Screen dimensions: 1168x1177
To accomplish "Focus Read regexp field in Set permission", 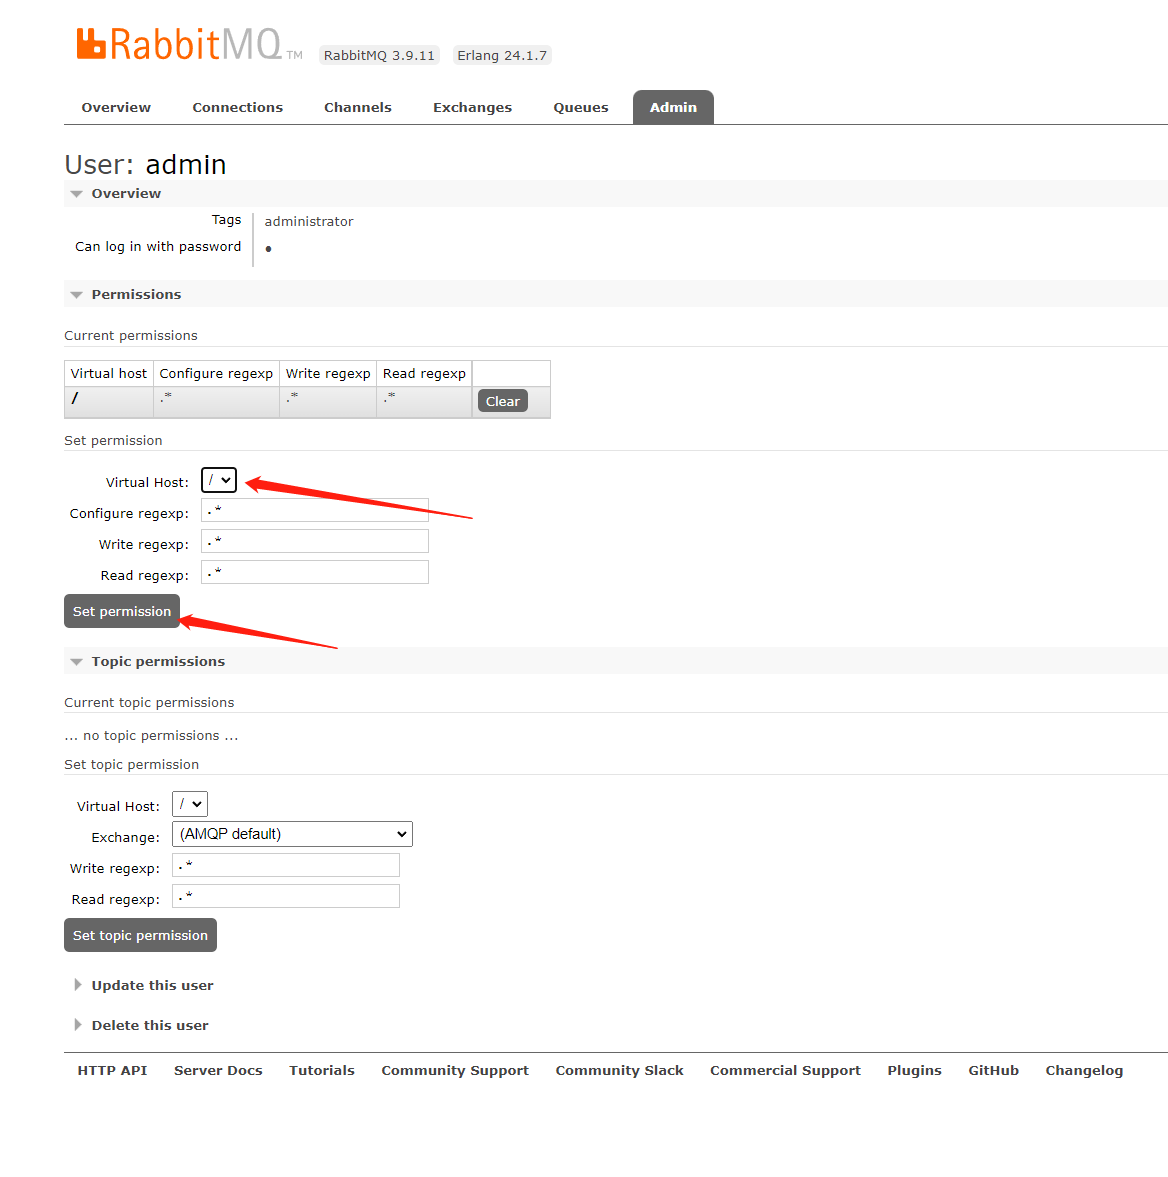I will point(315,572).
